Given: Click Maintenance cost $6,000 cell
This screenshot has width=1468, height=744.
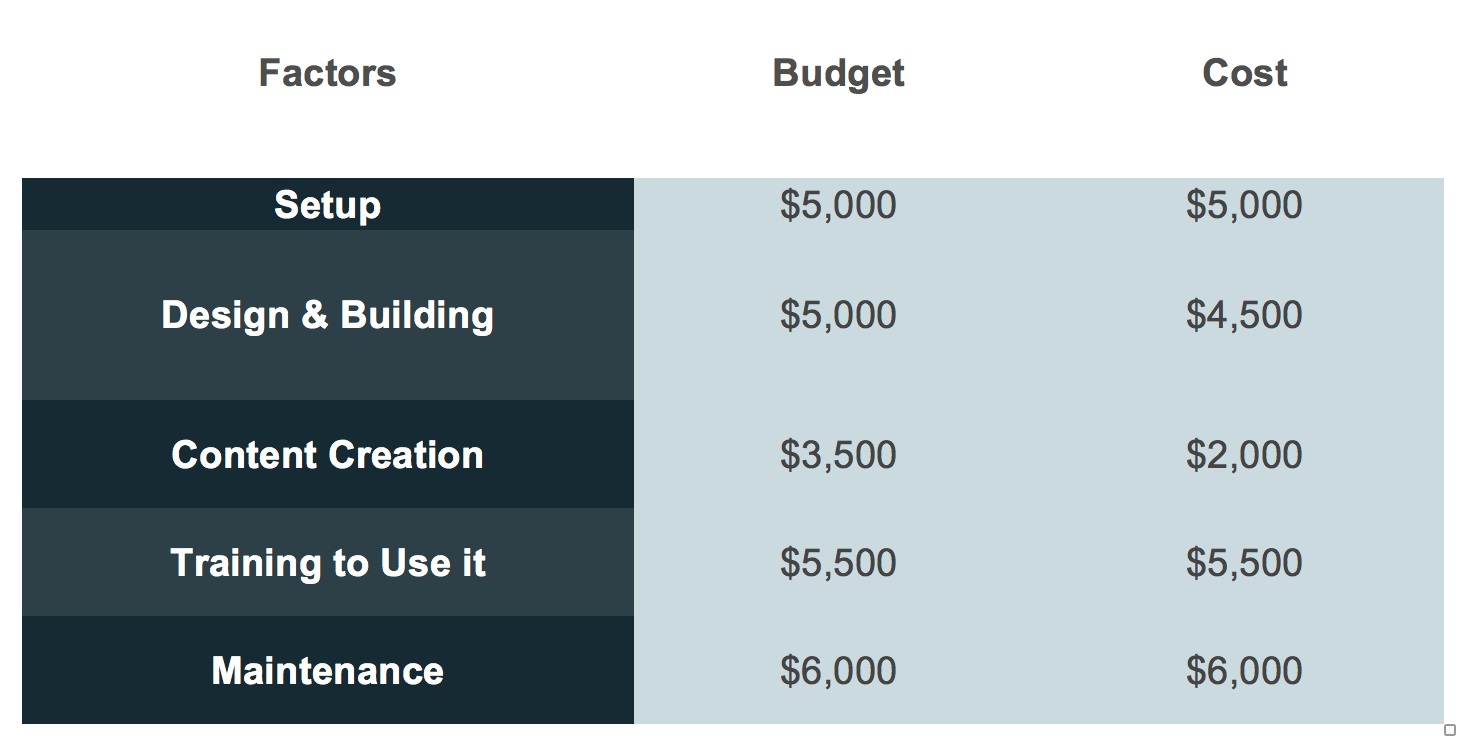Looking at the screenshot, I should coord(1244,670).
